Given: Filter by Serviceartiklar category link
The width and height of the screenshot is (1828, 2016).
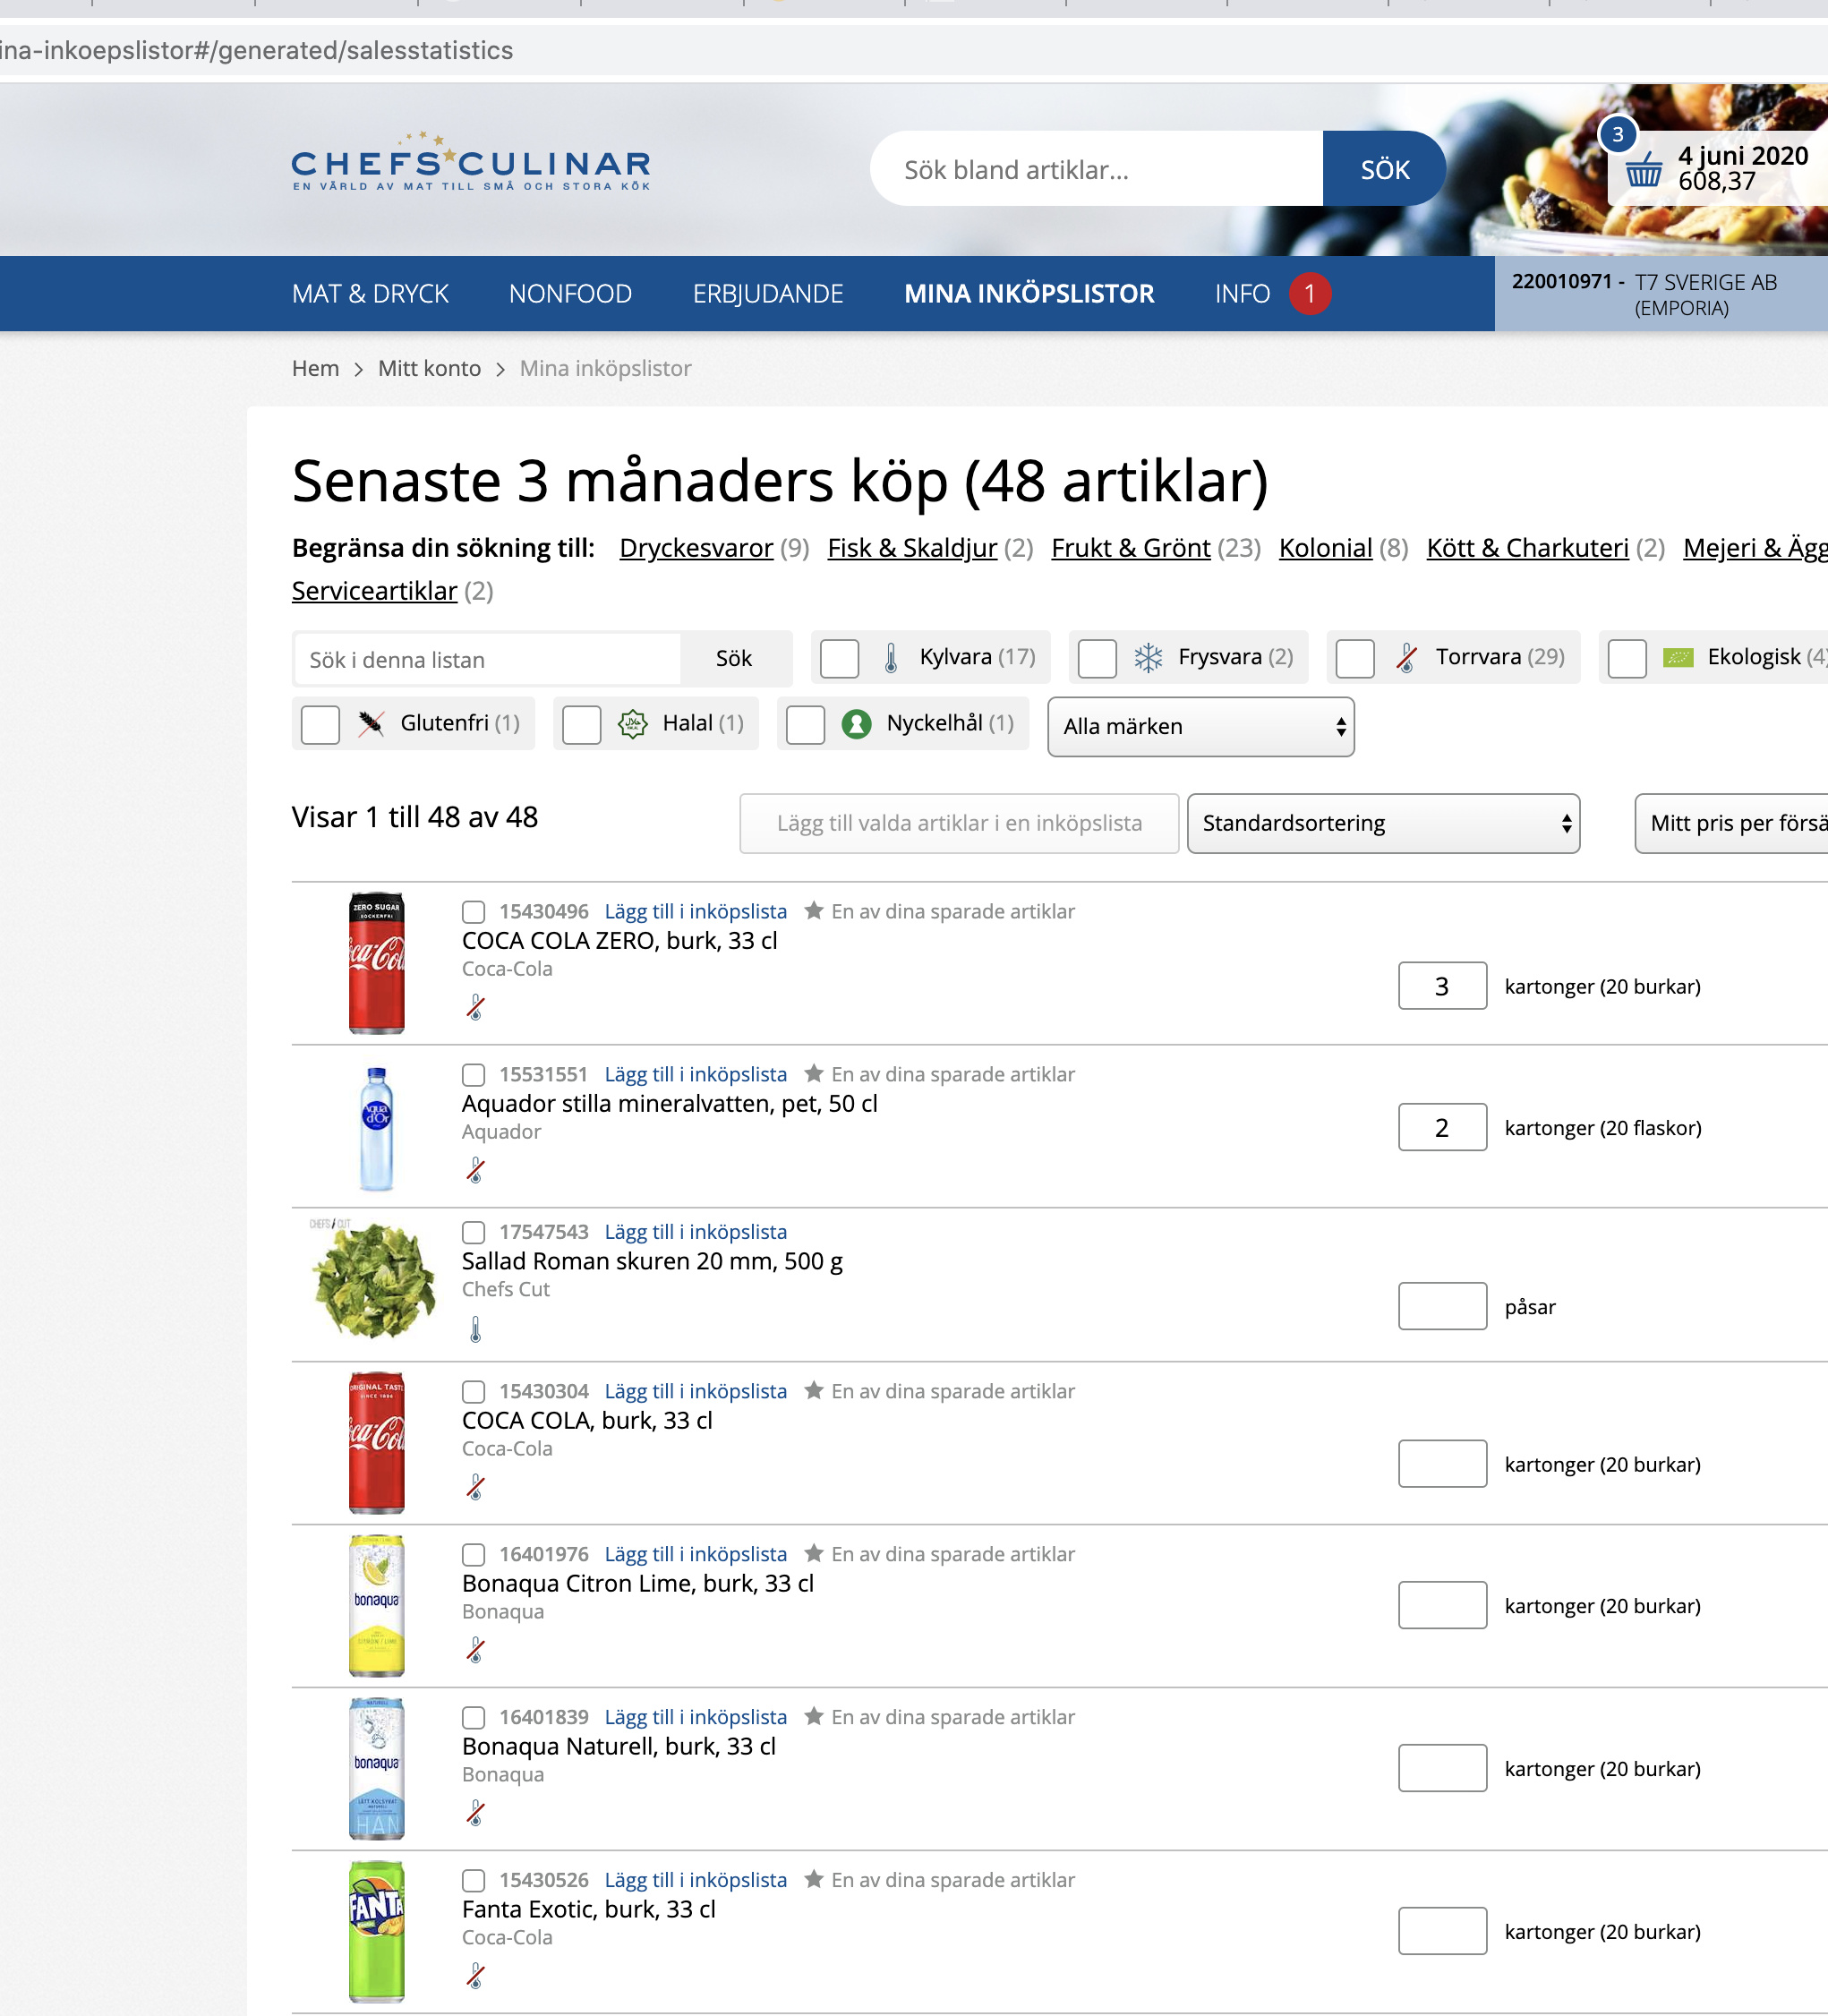Looking at the screenshot, I should (374, 591).
